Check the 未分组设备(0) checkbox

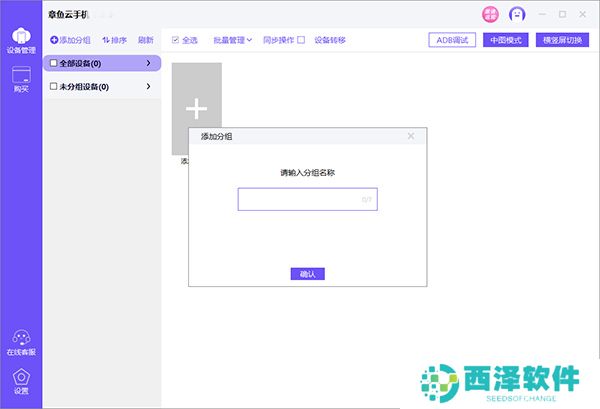pos(54,86)
